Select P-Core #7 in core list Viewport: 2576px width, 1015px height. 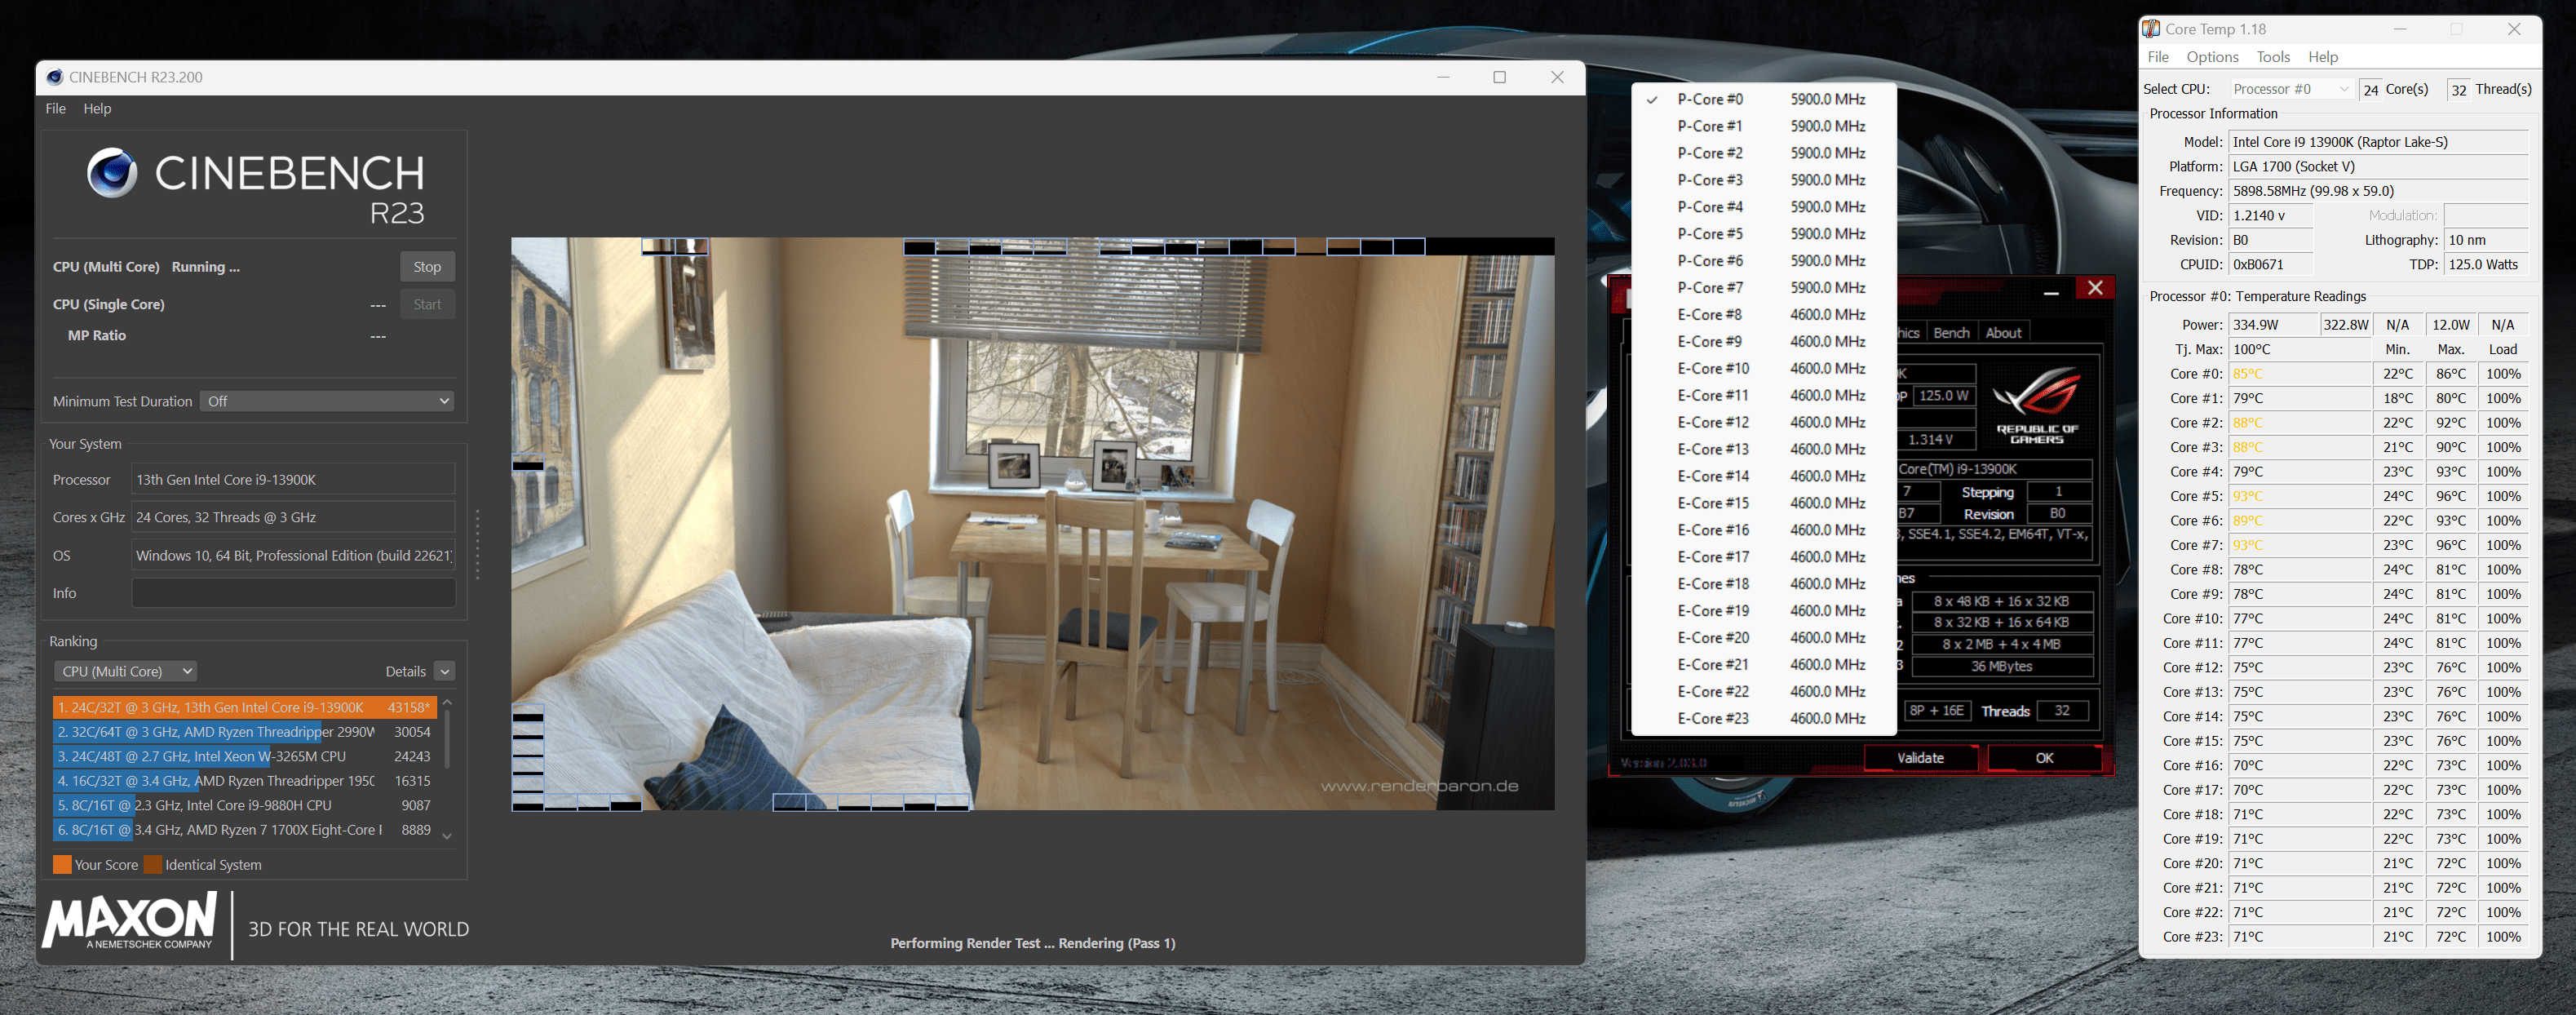(1763, 287)
